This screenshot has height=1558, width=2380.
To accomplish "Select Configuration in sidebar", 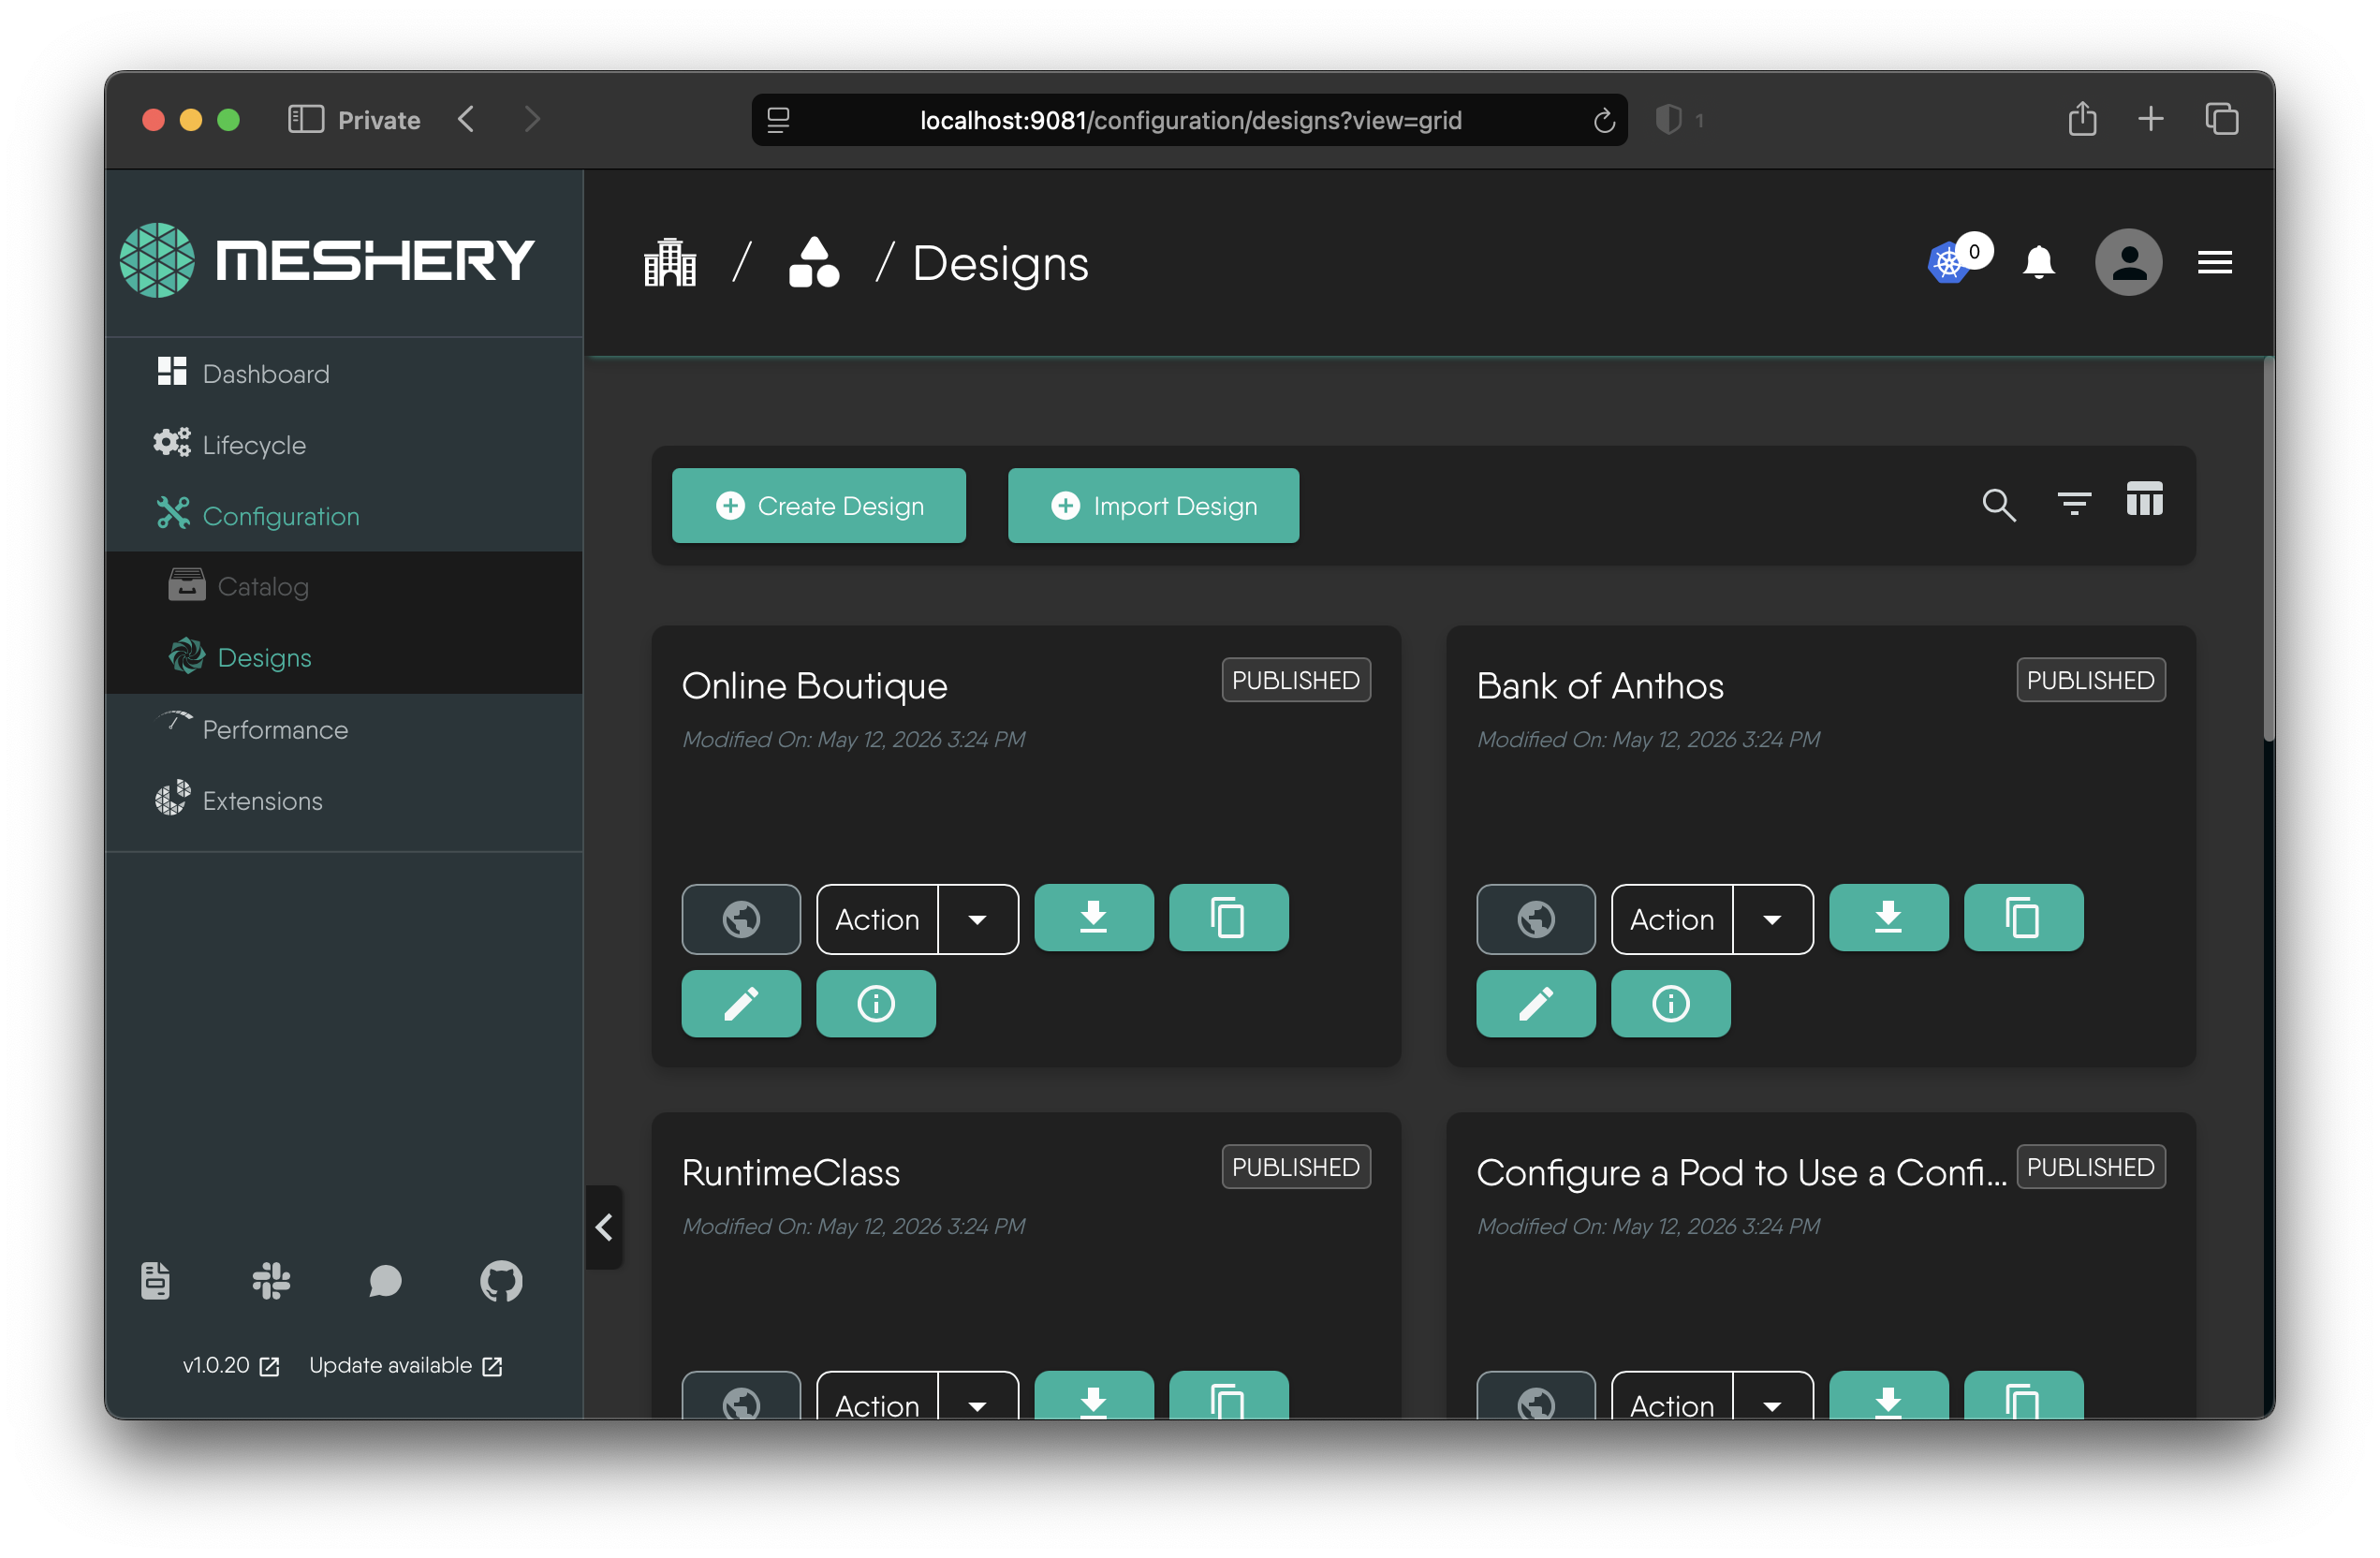I will (x=344, y=515).
